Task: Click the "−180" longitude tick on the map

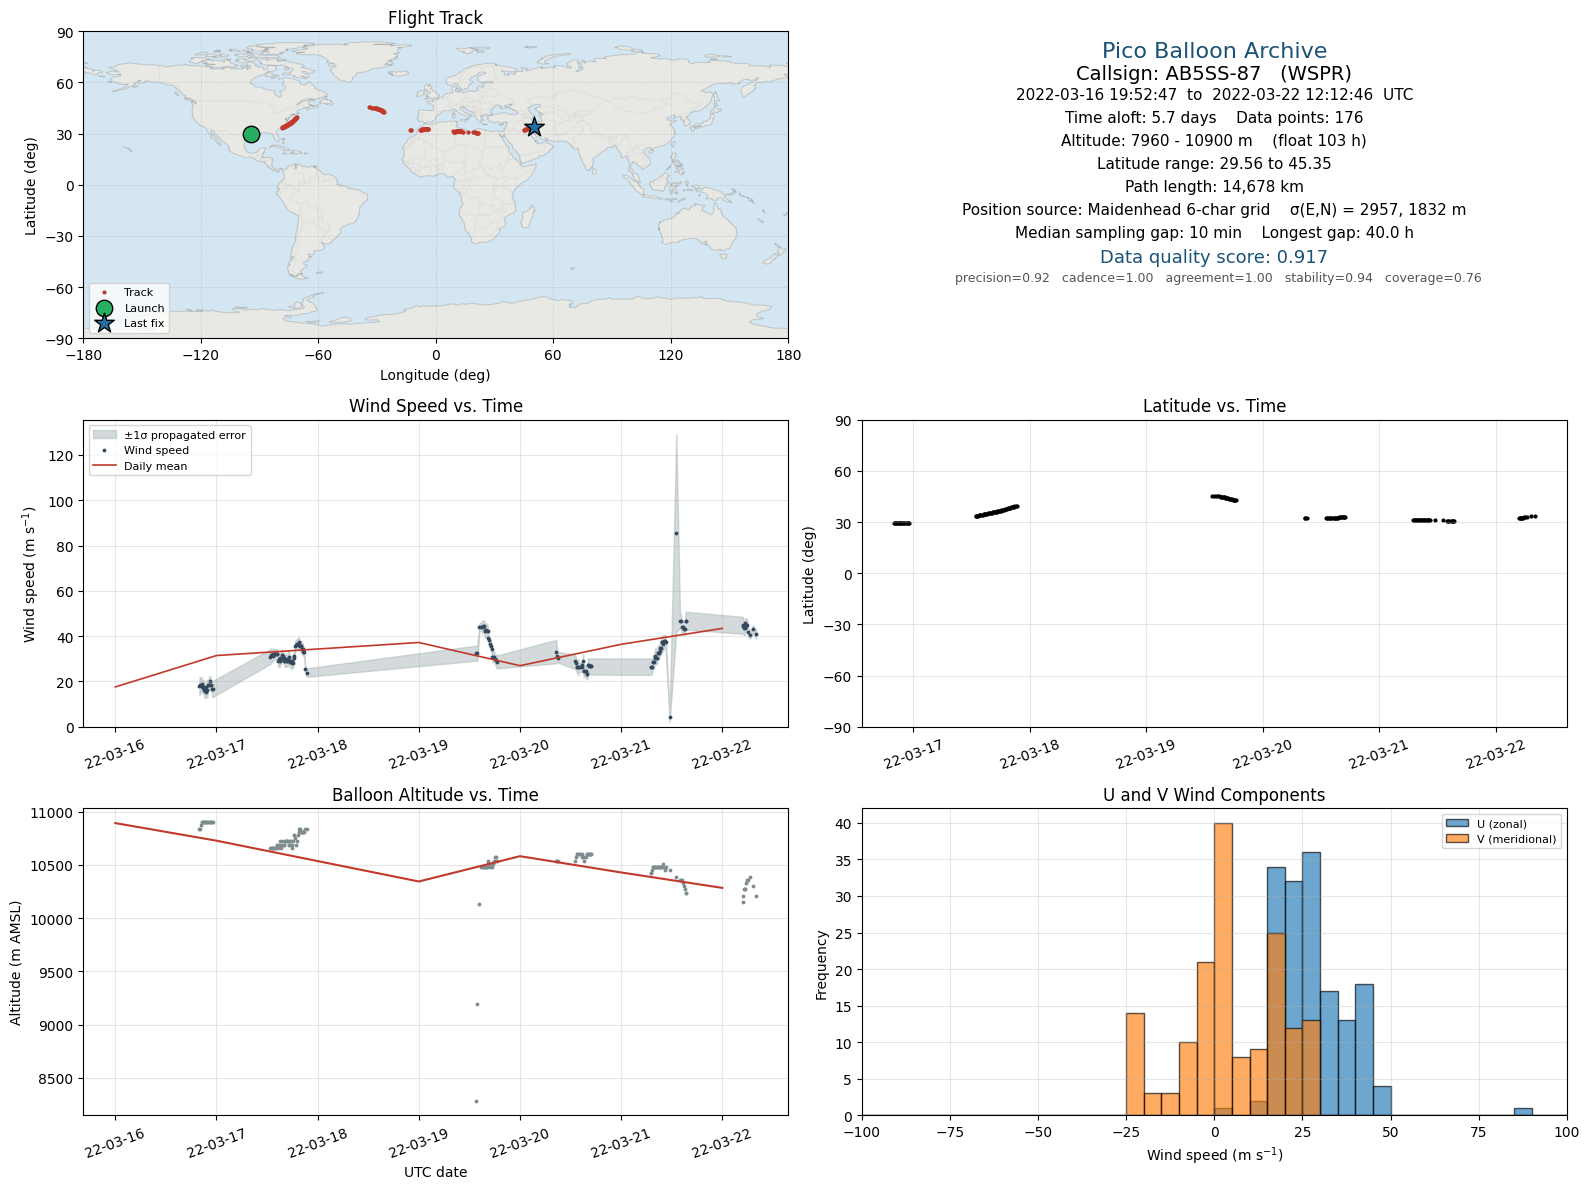Action: pyautogui.click(x=83, y=355)
